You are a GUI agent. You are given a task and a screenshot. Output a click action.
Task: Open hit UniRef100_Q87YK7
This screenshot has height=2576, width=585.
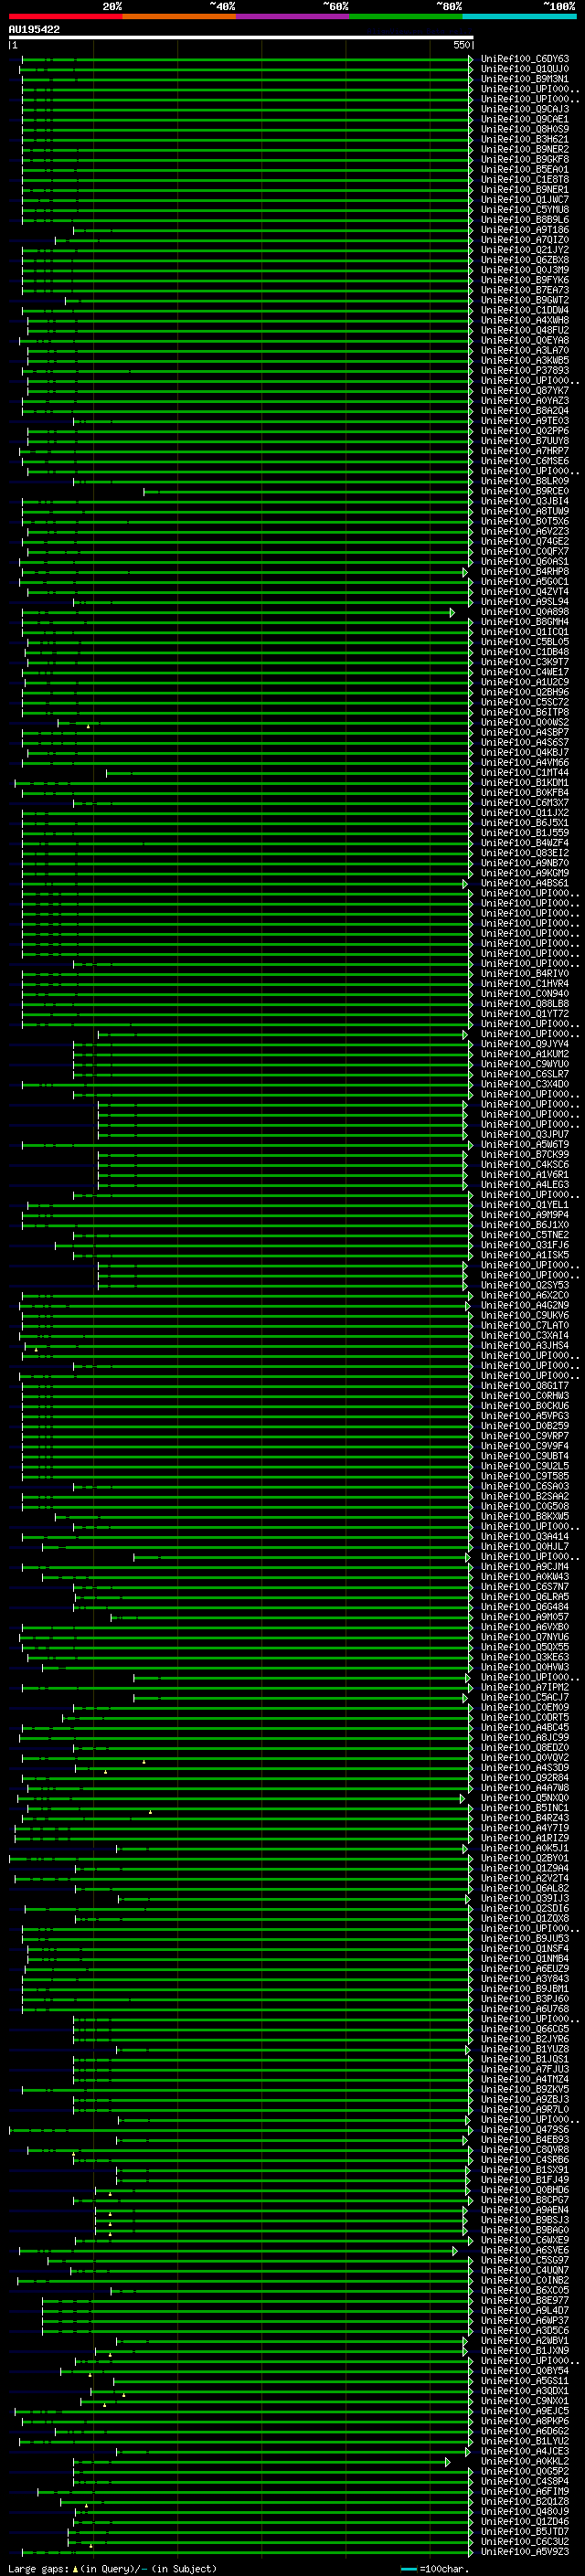click(x=524, y=391)
